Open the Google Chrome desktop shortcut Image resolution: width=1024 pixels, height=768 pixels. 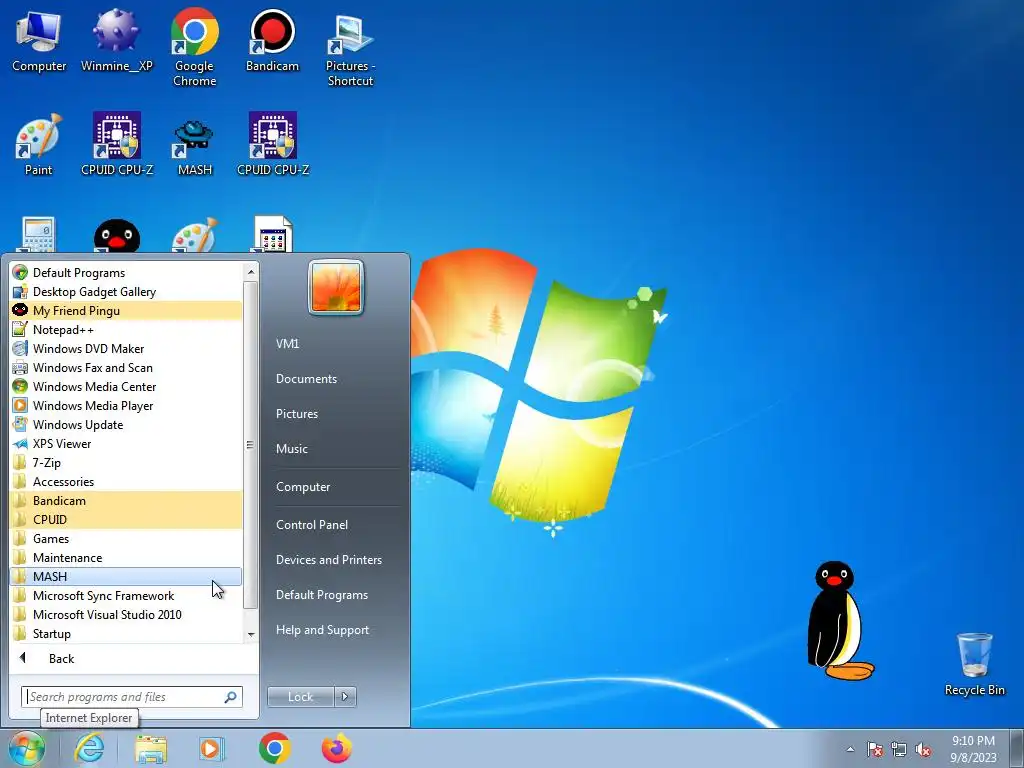click(194, 48)
